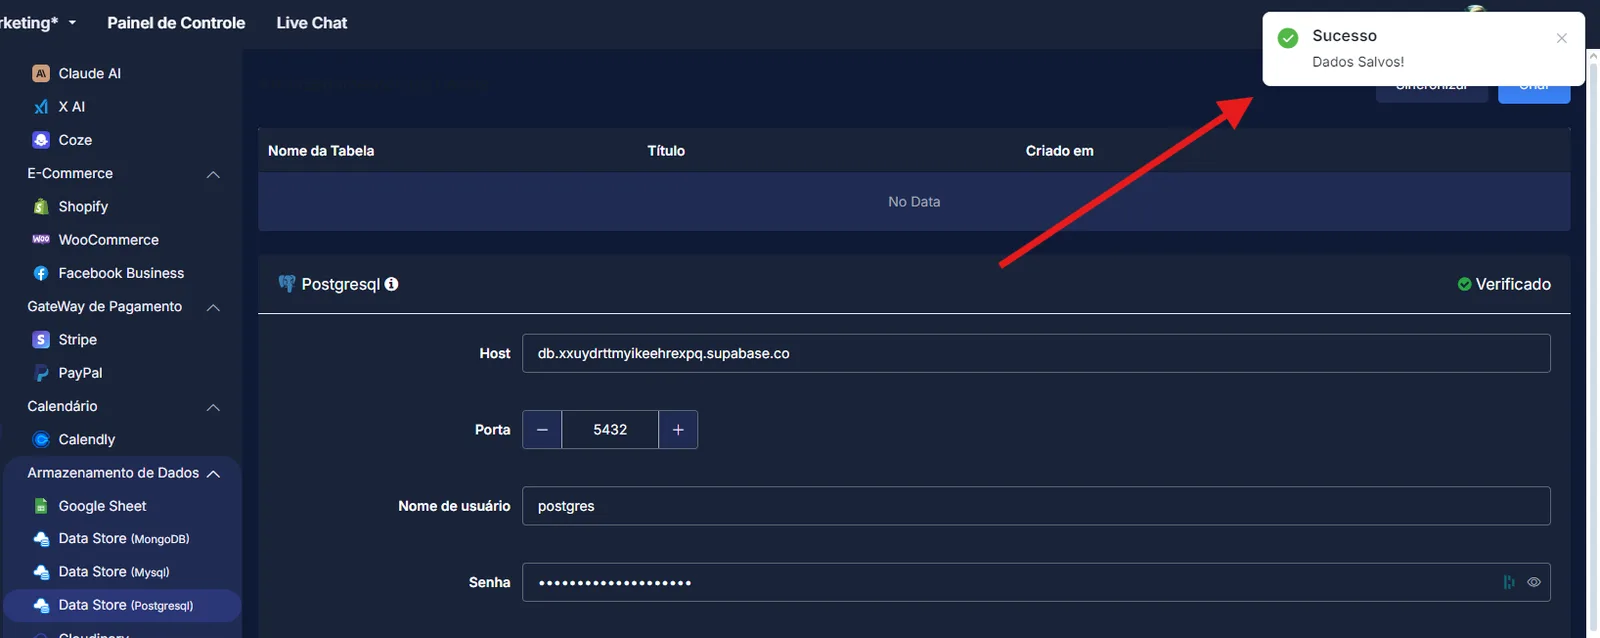The height and width of the screenshot is (638, 1600).
Task: Collapse the GateWay de Pagamento section
Action: 213,307
